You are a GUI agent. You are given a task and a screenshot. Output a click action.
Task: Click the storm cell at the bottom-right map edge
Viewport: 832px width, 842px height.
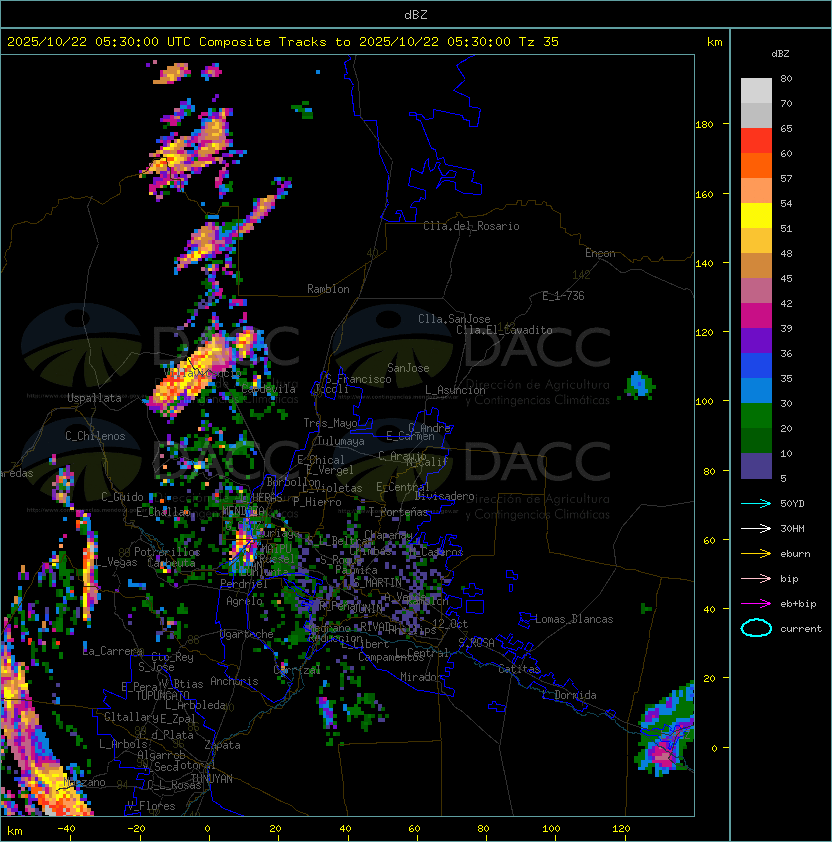coord(666,730)
